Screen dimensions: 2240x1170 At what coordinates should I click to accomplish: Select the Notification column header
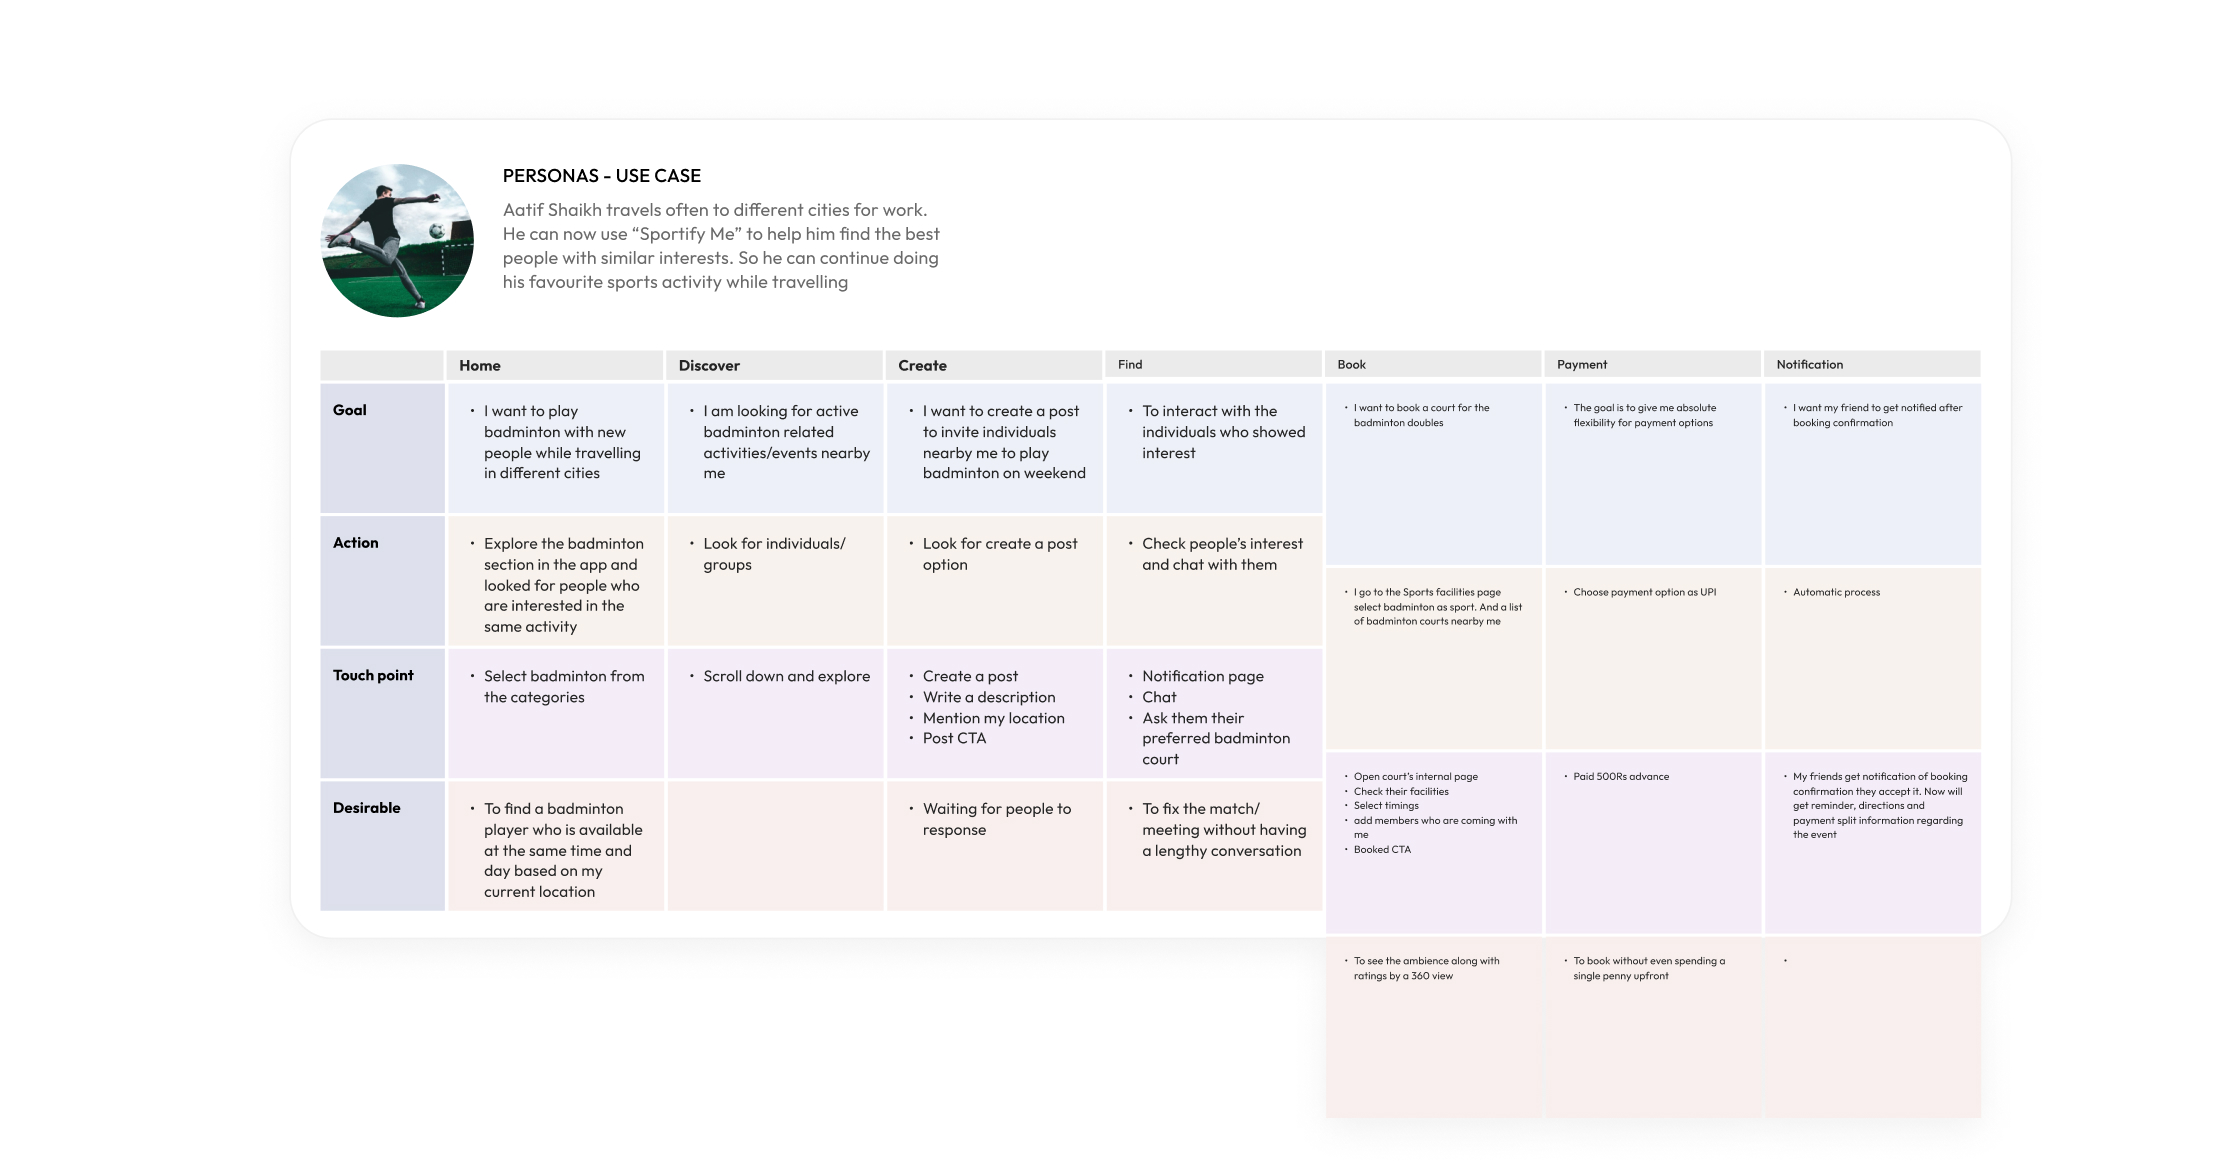[1809, 365]
